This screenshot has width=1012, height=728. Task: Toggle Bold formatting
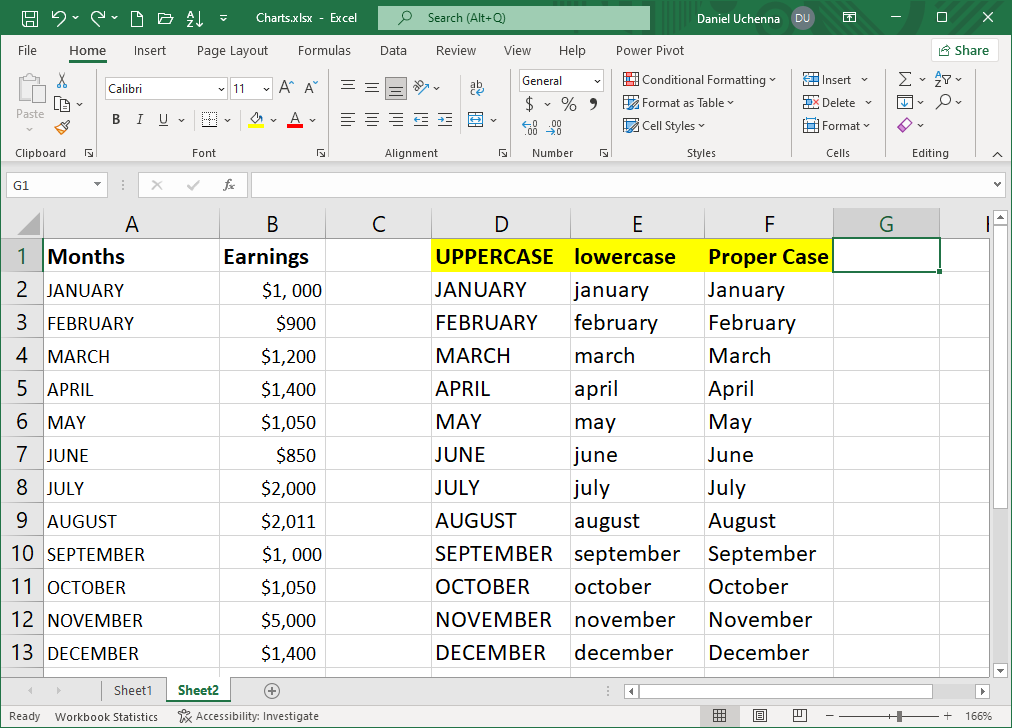(x=116, y=120)
